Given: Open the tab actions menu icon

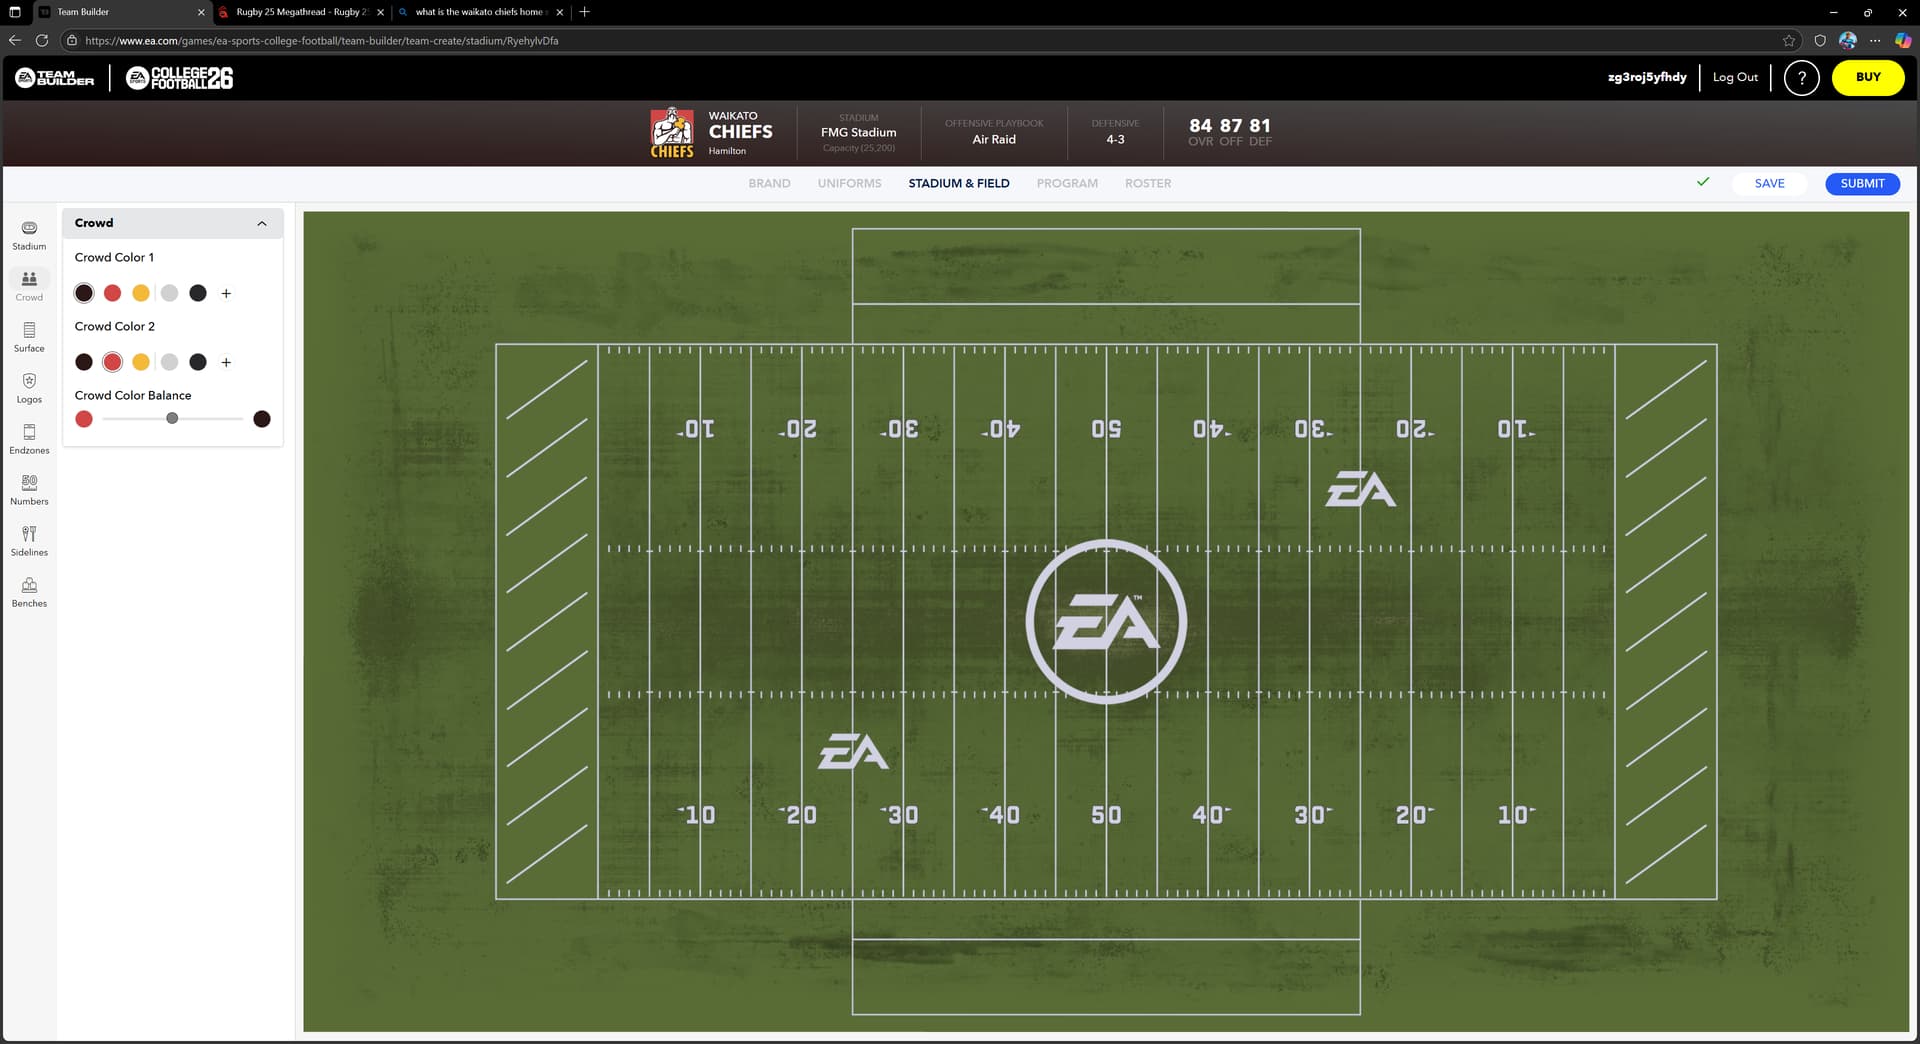Looking at the screenshot, I should pyautogui.click(x=14, y=12).
